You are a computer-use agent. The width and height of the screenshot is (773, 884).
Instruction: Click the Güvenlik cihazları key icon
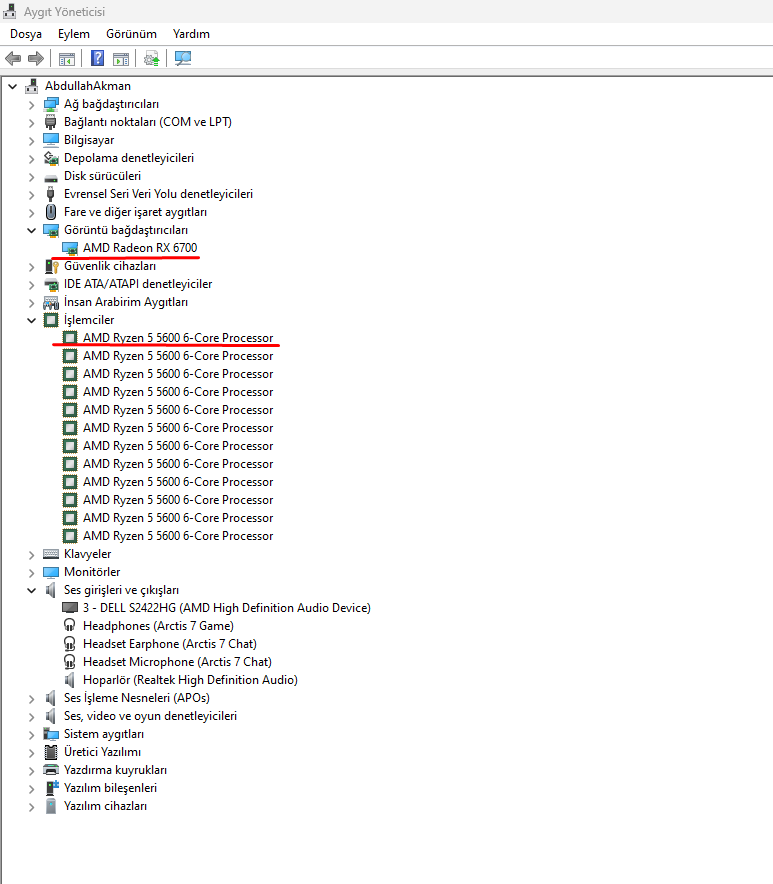click(51, 266)
